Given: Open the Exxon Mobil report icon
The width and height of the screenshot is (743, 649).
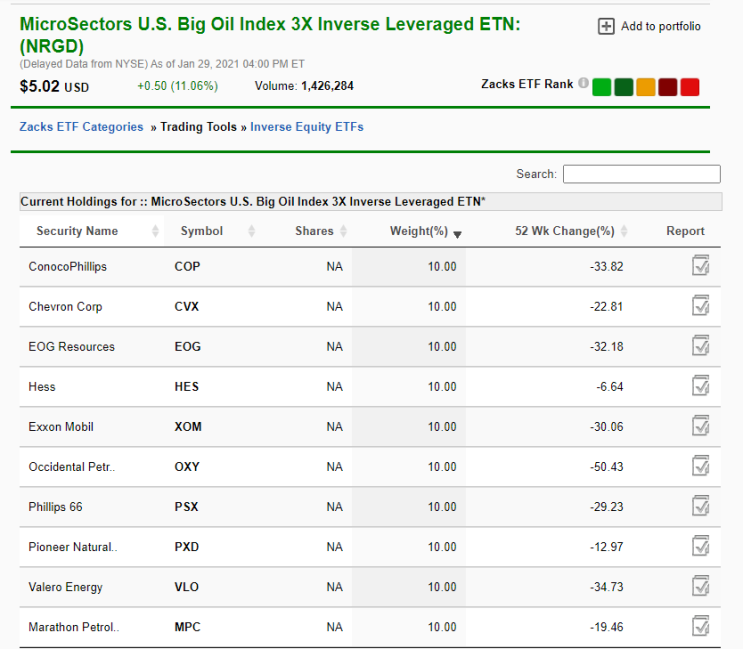Looking at the screenshot, I should (700, 426).
